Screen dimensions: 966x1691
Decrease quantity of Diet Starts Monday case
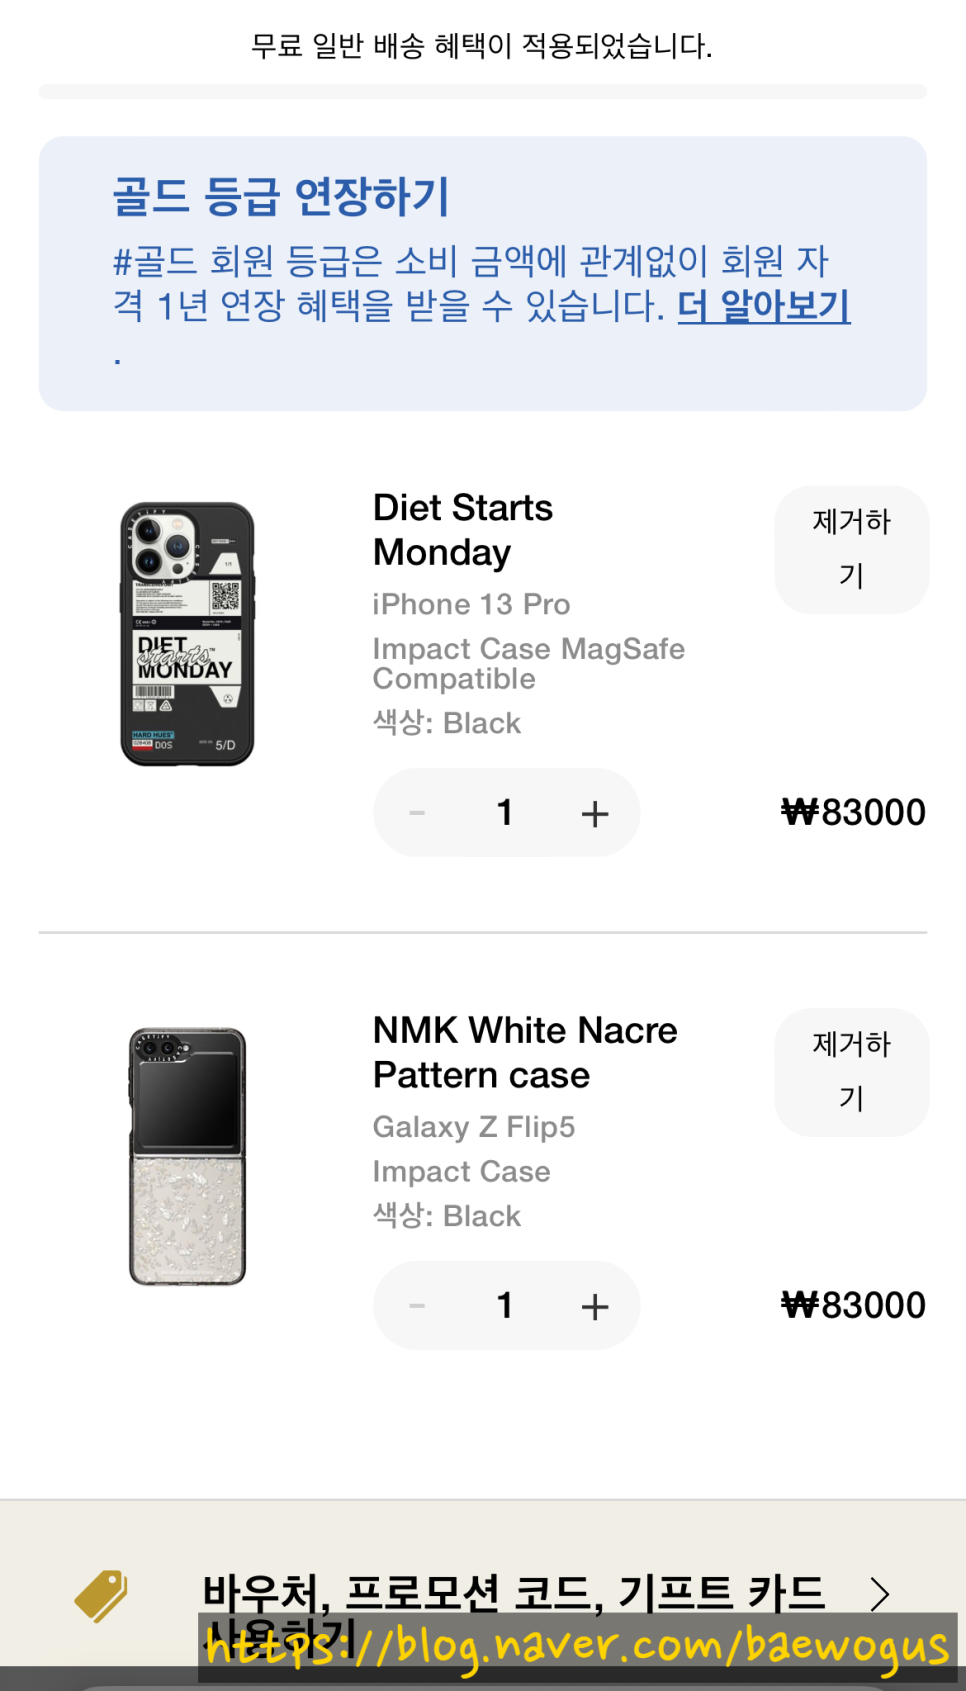(417, 813)
